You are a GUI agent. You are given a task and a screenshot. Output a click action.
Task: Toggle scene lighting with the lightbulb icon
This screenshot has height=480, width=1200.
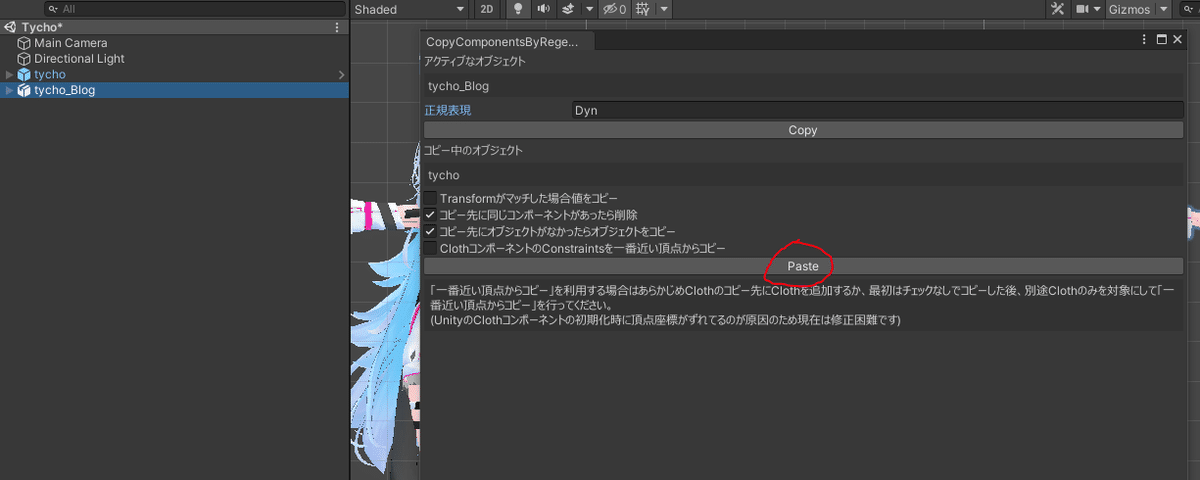(x=518, y=9)
